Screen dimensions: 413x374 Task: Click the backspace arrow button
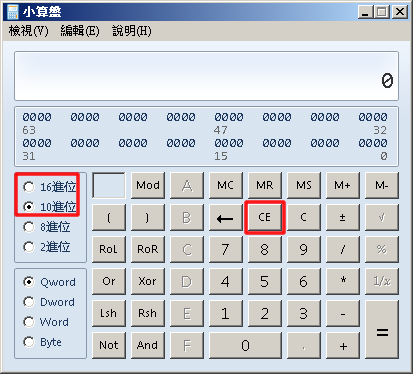[226, 217]
